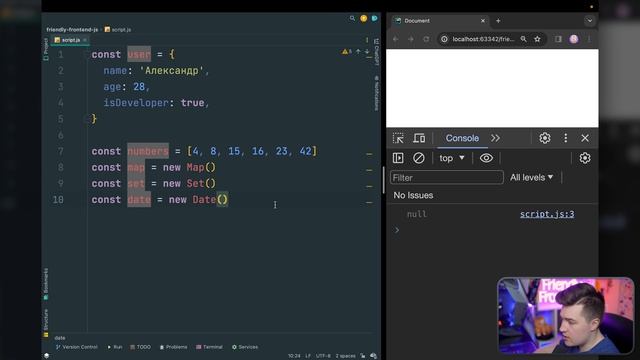Screen dimensions: 640x360
Task: Click the teal plugin icon in IDE toolbar
Action: point(374,18)
